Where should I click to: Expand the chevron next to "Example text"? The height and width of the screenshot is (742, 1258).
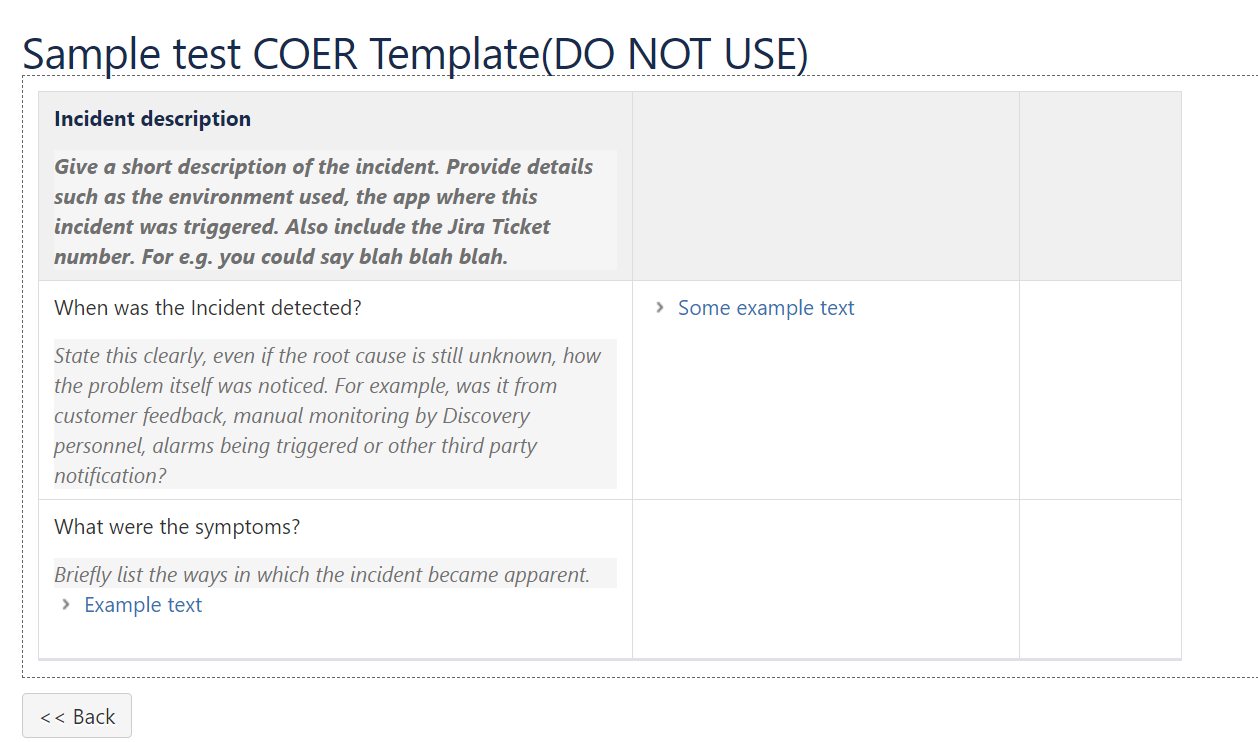coord(65,604)
